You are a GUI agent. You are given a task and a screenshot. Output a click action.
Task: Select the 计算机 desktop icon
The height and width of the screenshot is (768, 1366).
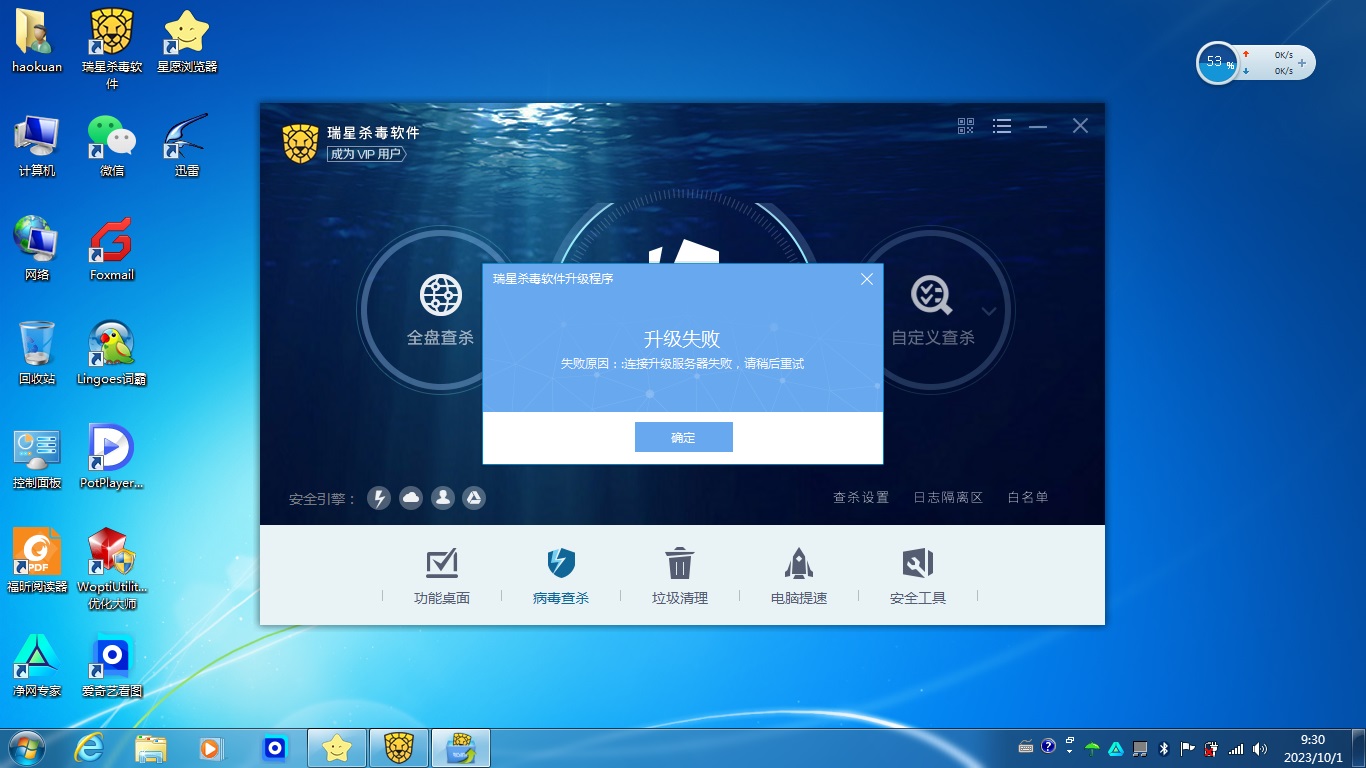37,145
